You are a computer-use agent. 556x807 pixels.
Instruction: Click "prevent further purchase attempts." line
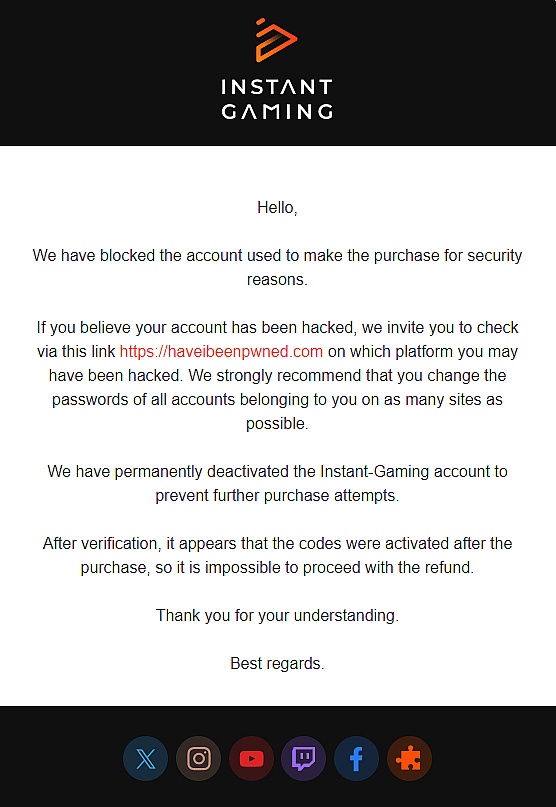tap(277, 496)
